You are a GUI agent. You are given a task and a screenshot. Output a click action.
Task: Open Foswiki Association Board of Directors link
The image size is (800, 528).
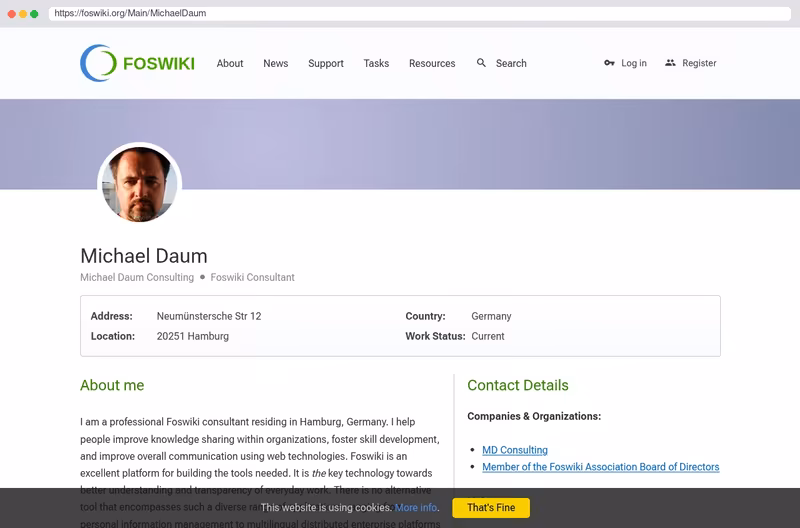point(601,467)
